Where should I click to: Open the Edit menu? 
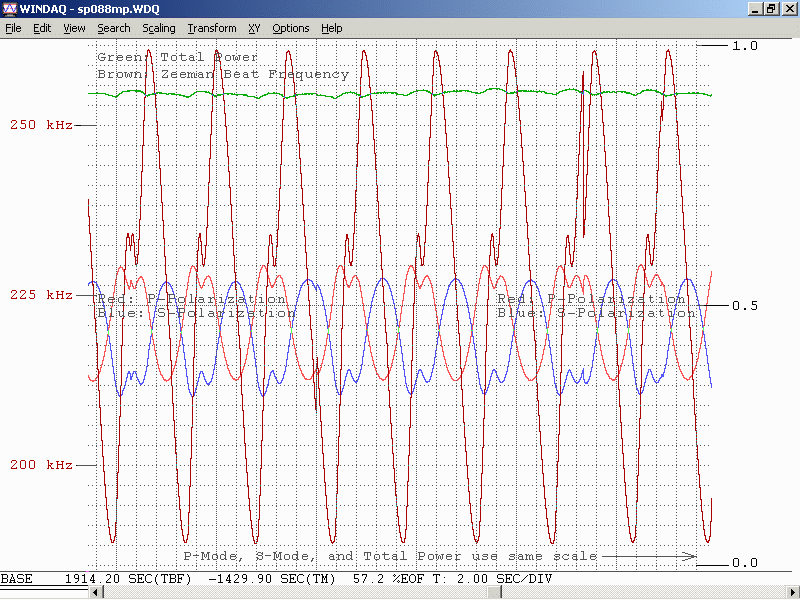(42, 28)
